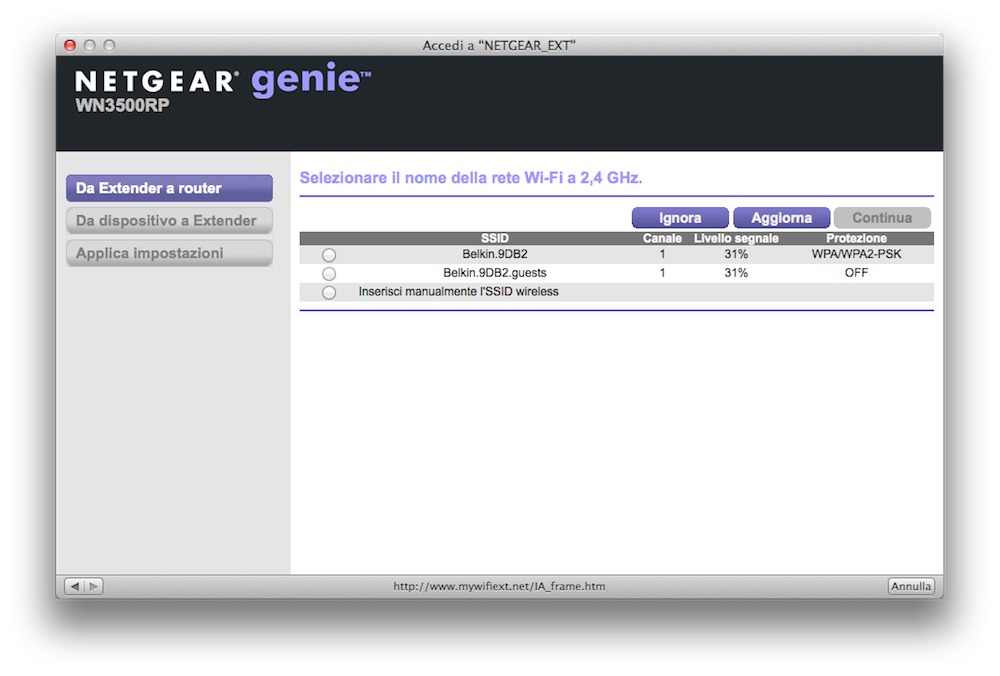The height and width of the screenshot is (676, 1000).
Task: Open the Da Extender a router step
Action: (169, 188)
